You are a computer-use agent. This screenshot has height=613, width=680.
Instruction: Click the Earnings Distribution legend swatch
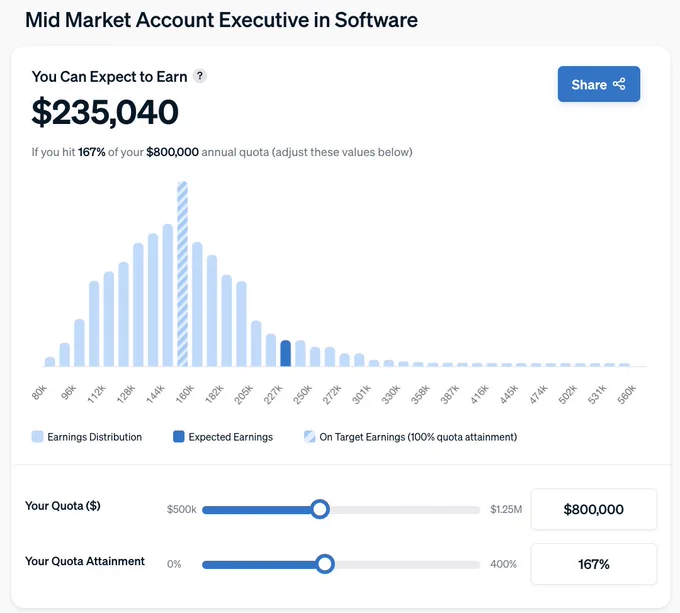point(37,437)
